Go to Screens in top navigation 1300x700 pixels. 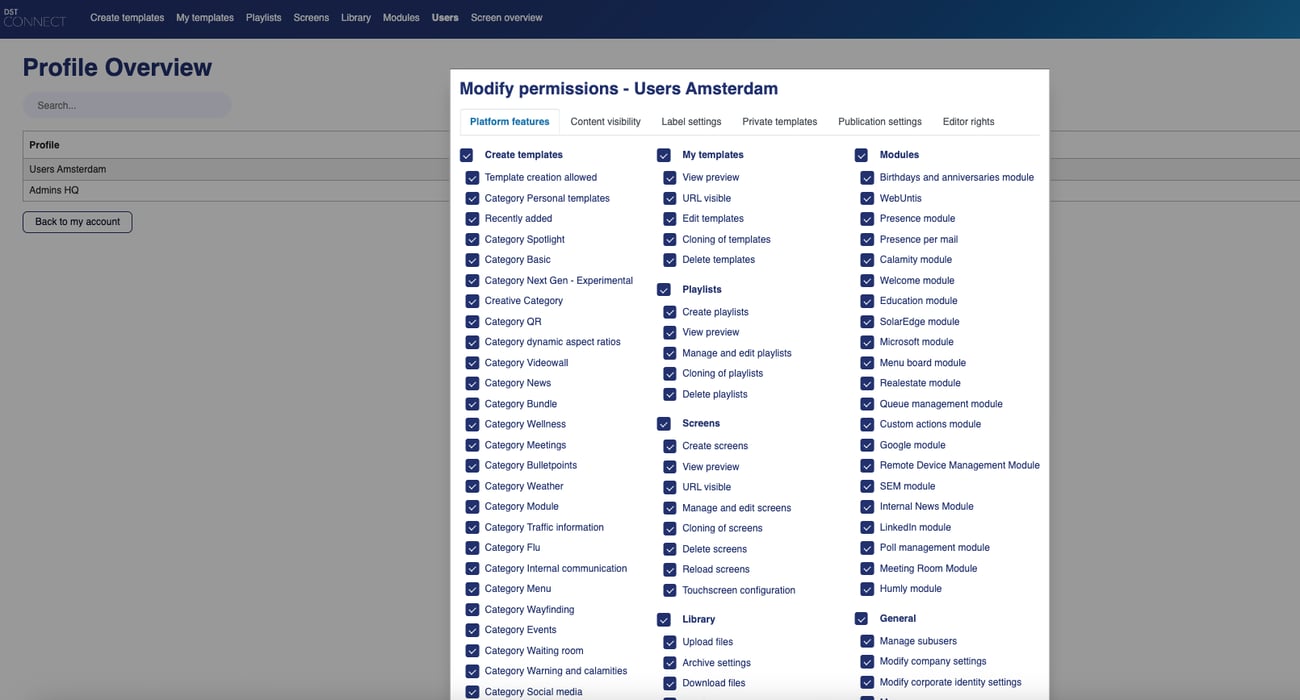pyautogui.click(x=311, y=18)
